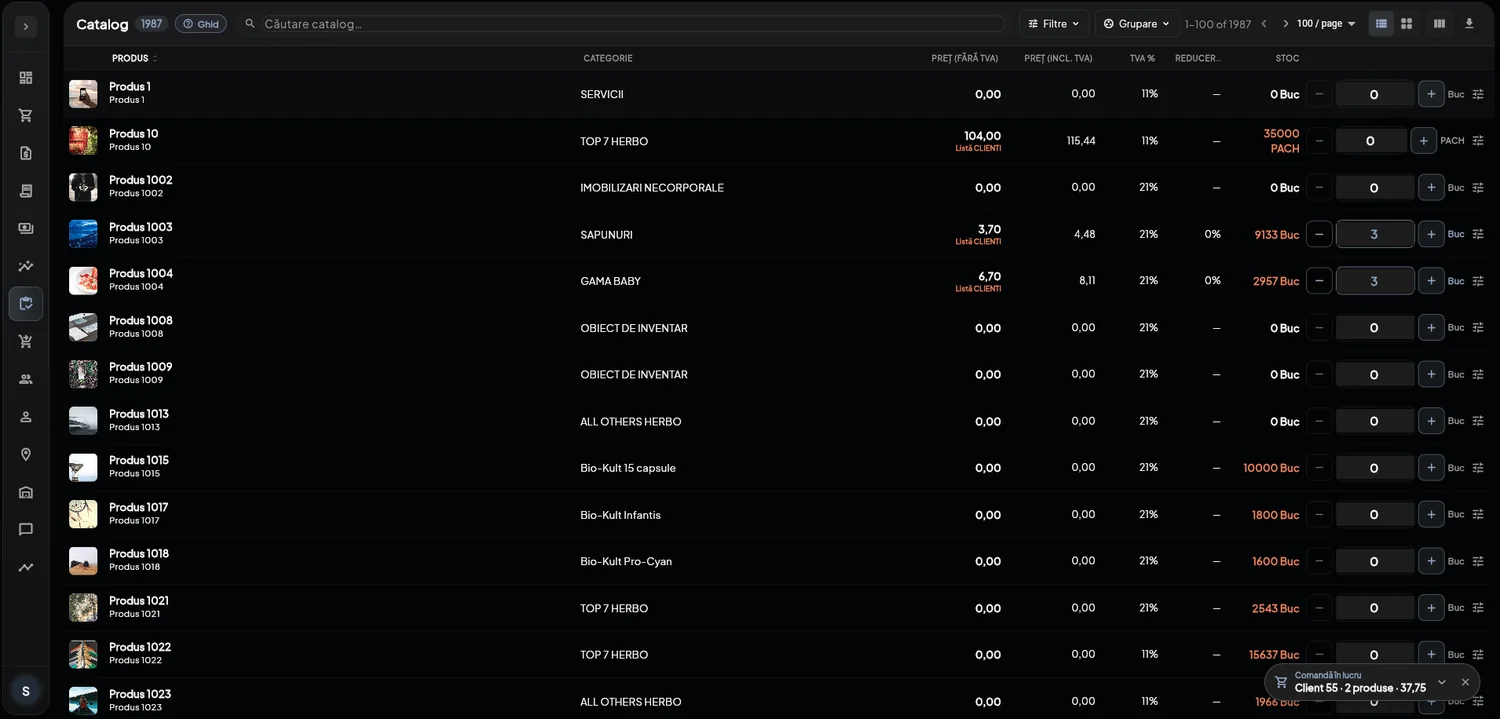Open the 100 / page selector
1500x719 pixels.
(1326, 23)
